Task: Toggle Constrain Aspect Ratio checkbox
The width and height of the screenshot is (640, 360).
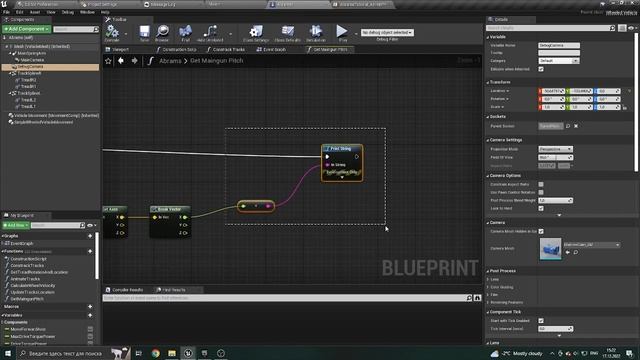Action: tap(541, 184)
